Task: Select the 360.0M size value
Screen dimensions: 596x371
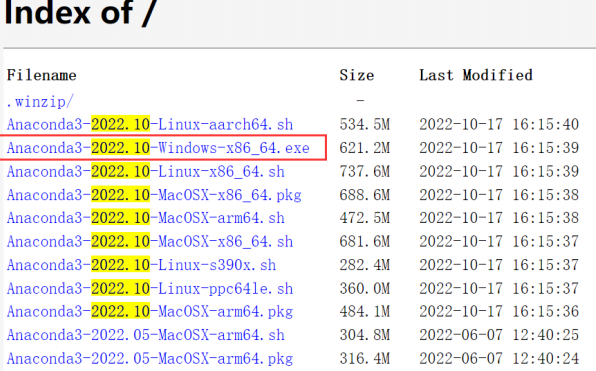Action: (x=365, y=289)
